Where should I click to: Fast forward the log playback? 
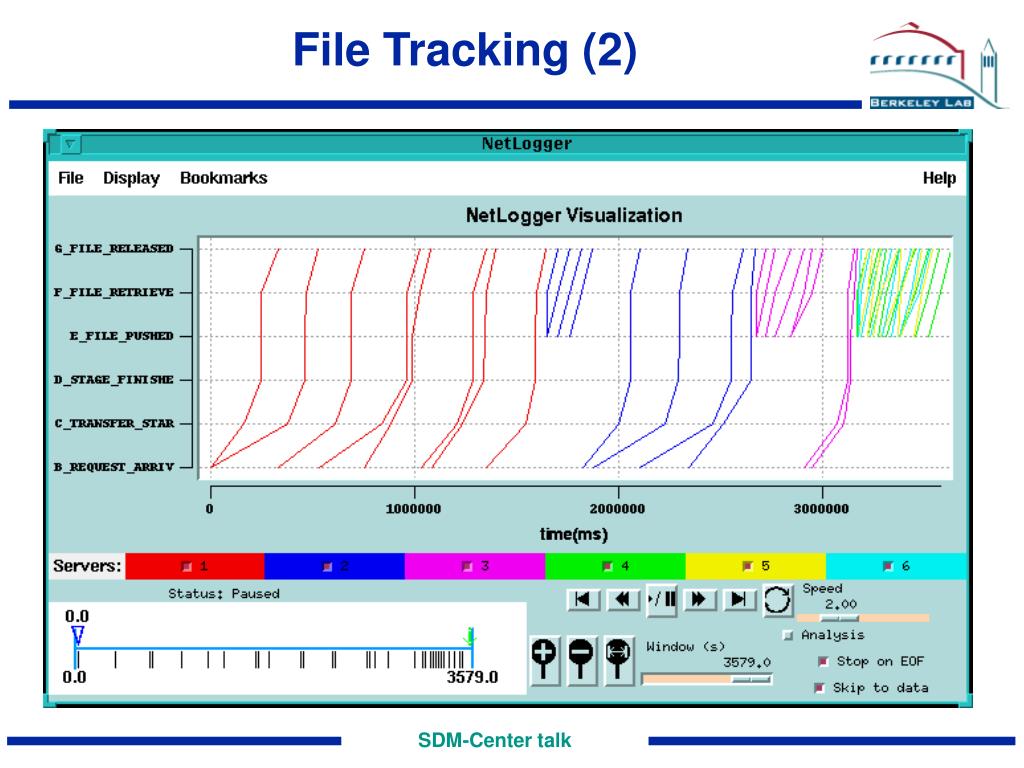coord(699,599)
